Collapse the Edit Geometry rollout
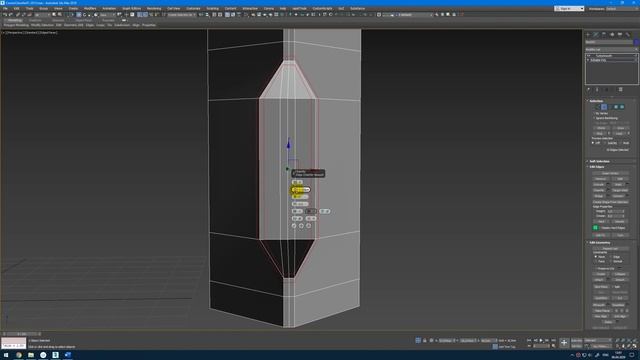Screen dimensions: 640x360 (x=599, y=242)
